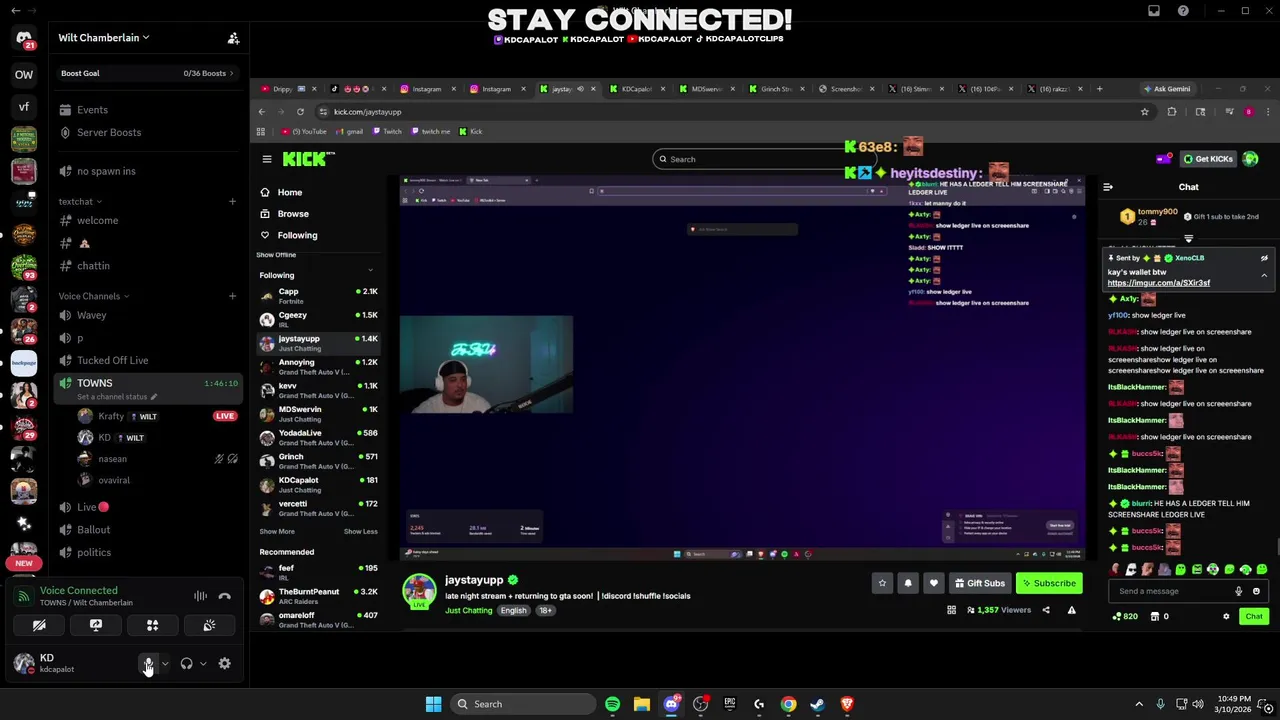The height and width of the screenshot is (720, 1280).
Task: Open Spotify from Windows taskbar
Action: [x=612, y=704]
